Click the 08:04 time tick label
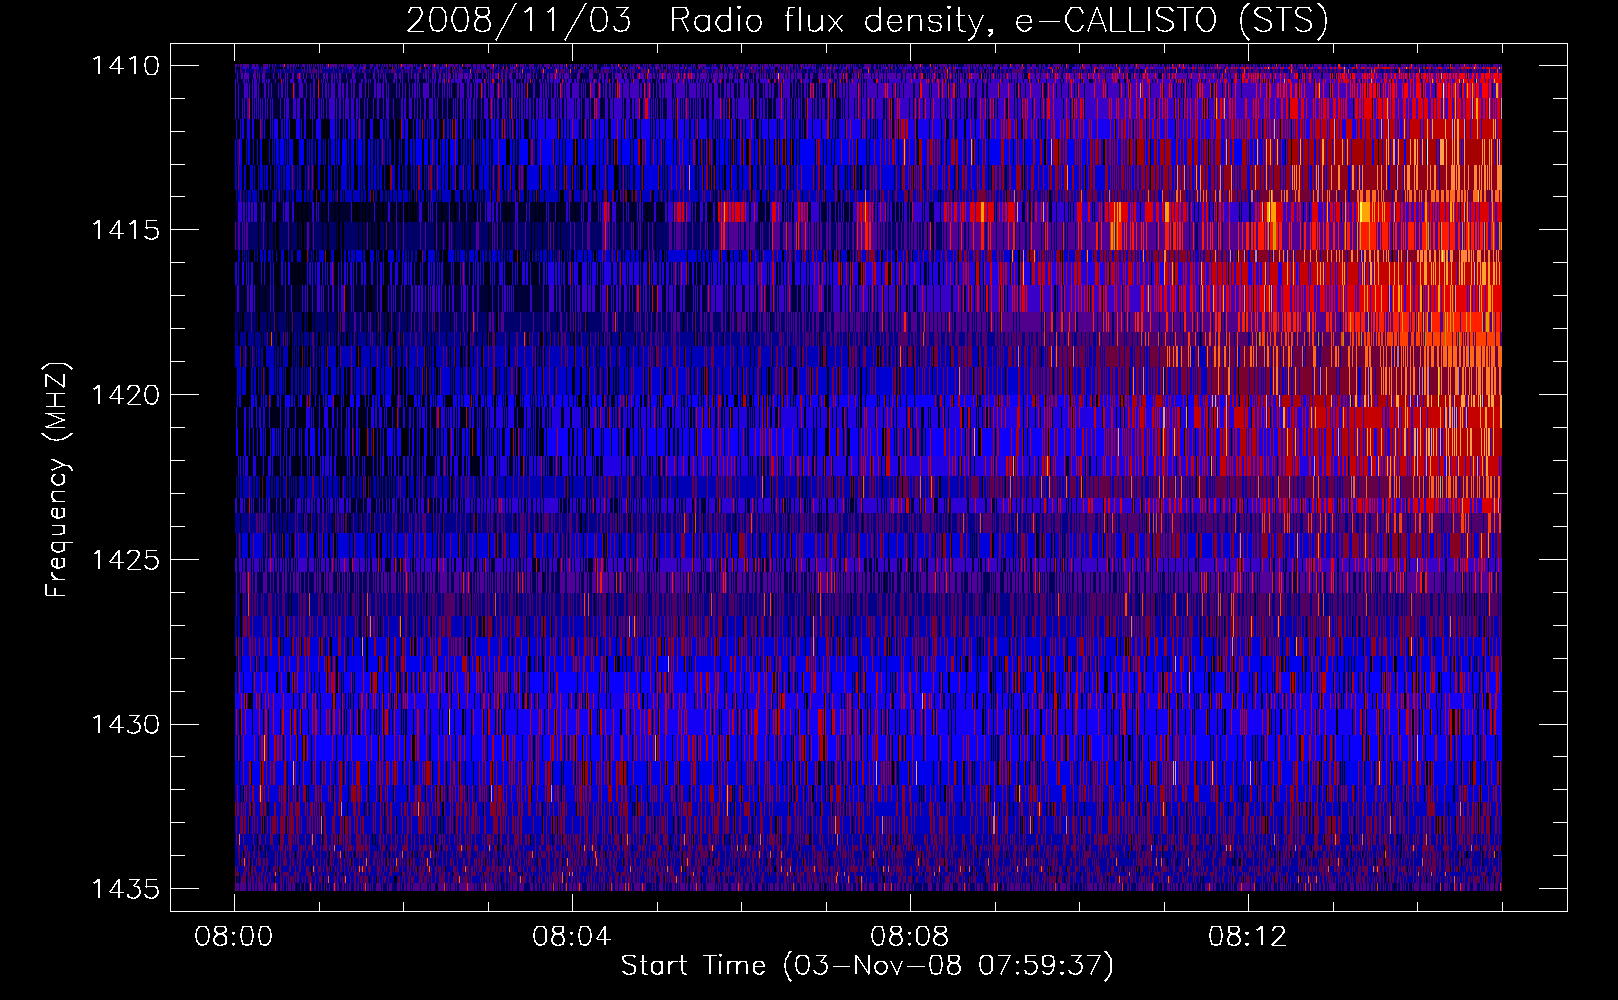 (572, 937)
